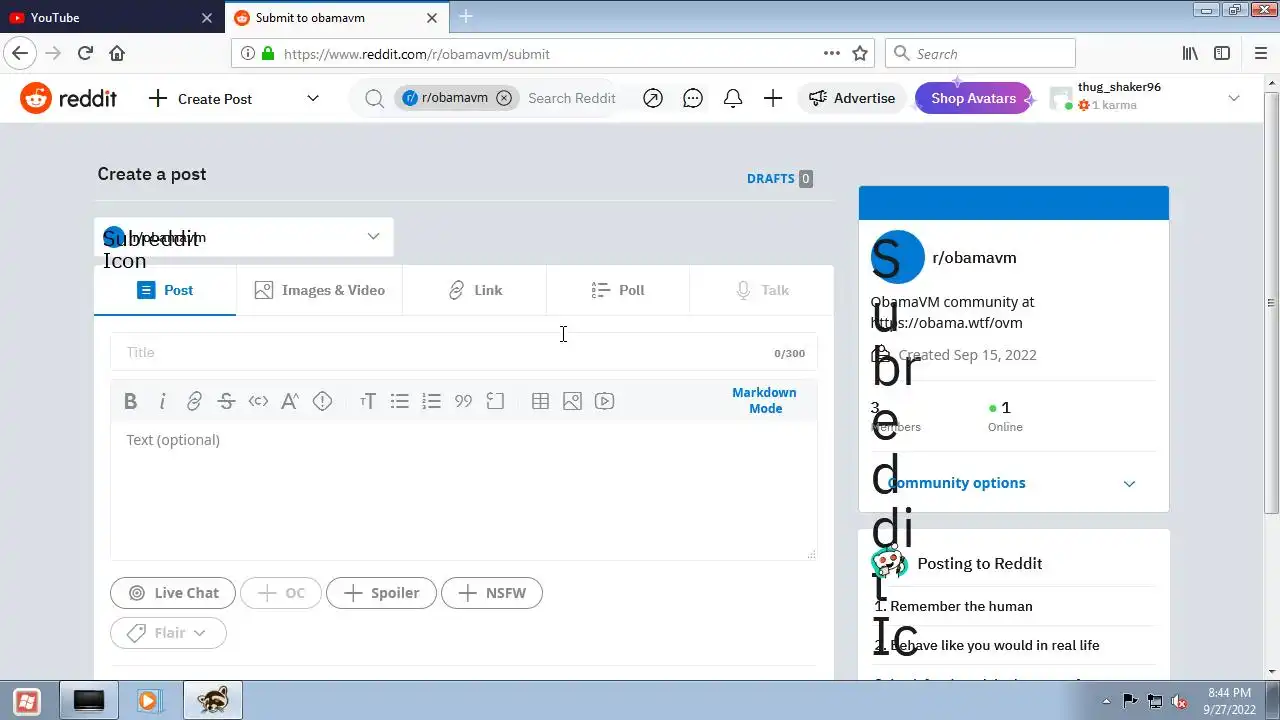The height and width of the screenshot is (720, 1280).
Task: Select the Post tab
Action: 165,290
